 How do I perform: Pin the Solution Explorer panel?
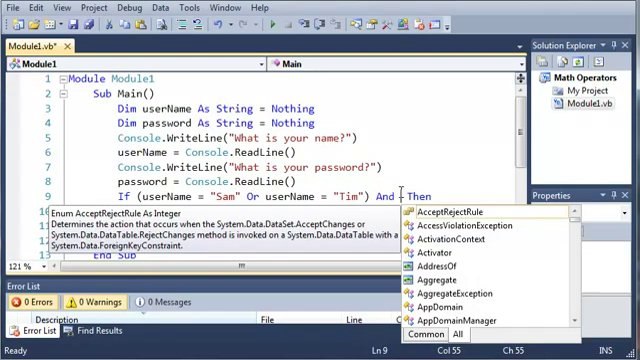[614, 45]
